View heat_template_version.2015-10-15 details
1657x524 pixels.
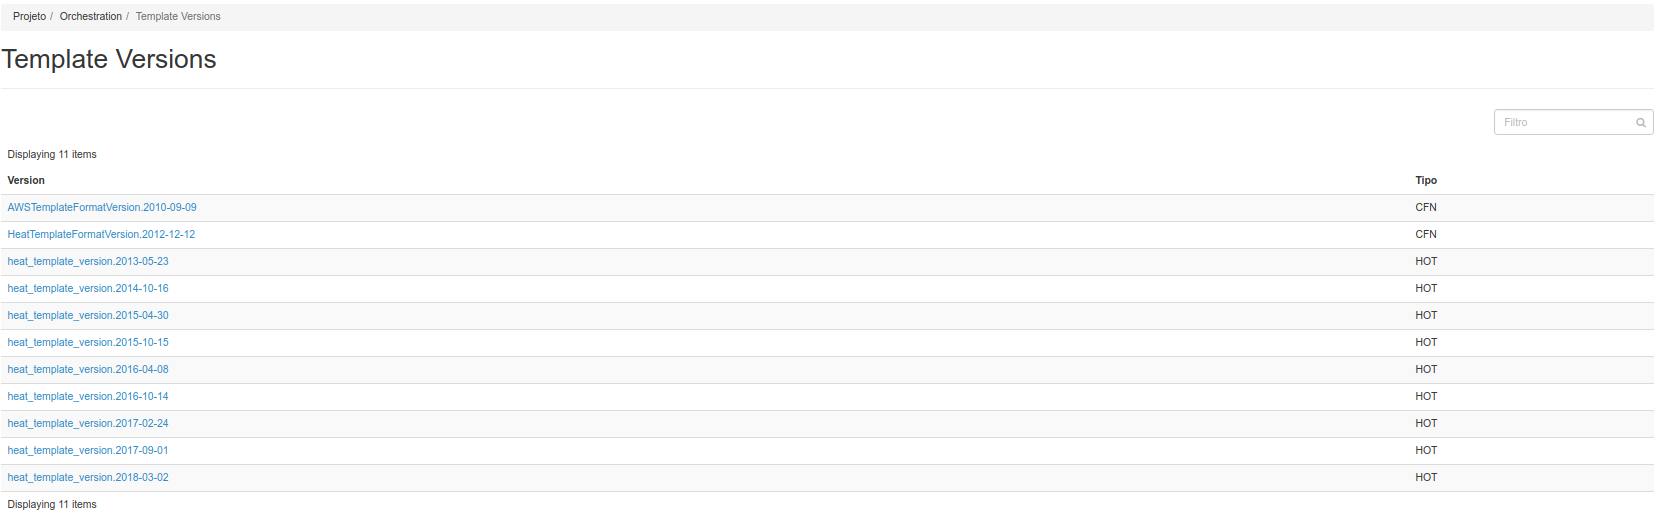pos(88,342)
